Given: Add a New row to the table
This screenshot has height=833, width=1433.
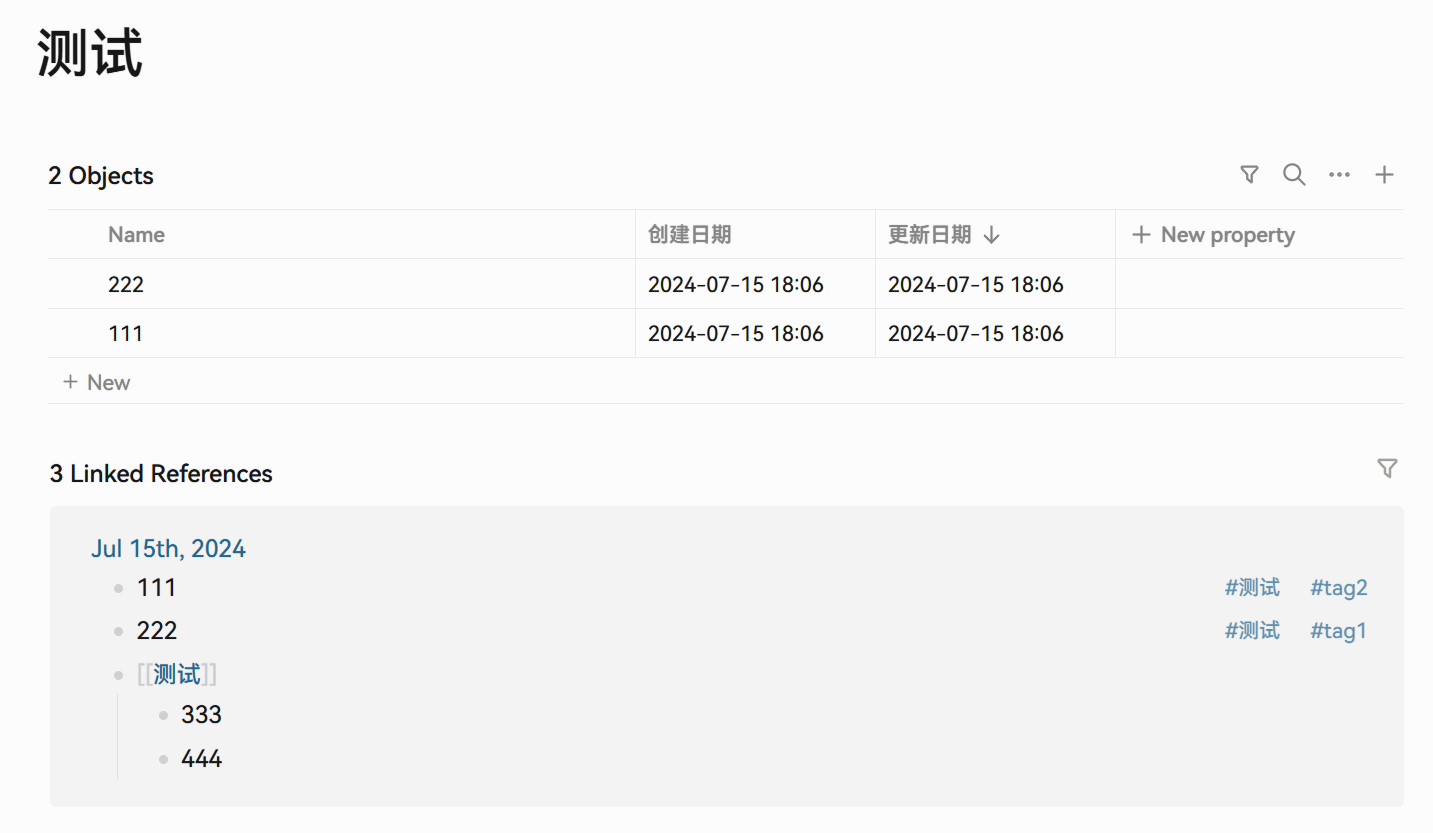Looking at the screenshot, I should point(97,382).
